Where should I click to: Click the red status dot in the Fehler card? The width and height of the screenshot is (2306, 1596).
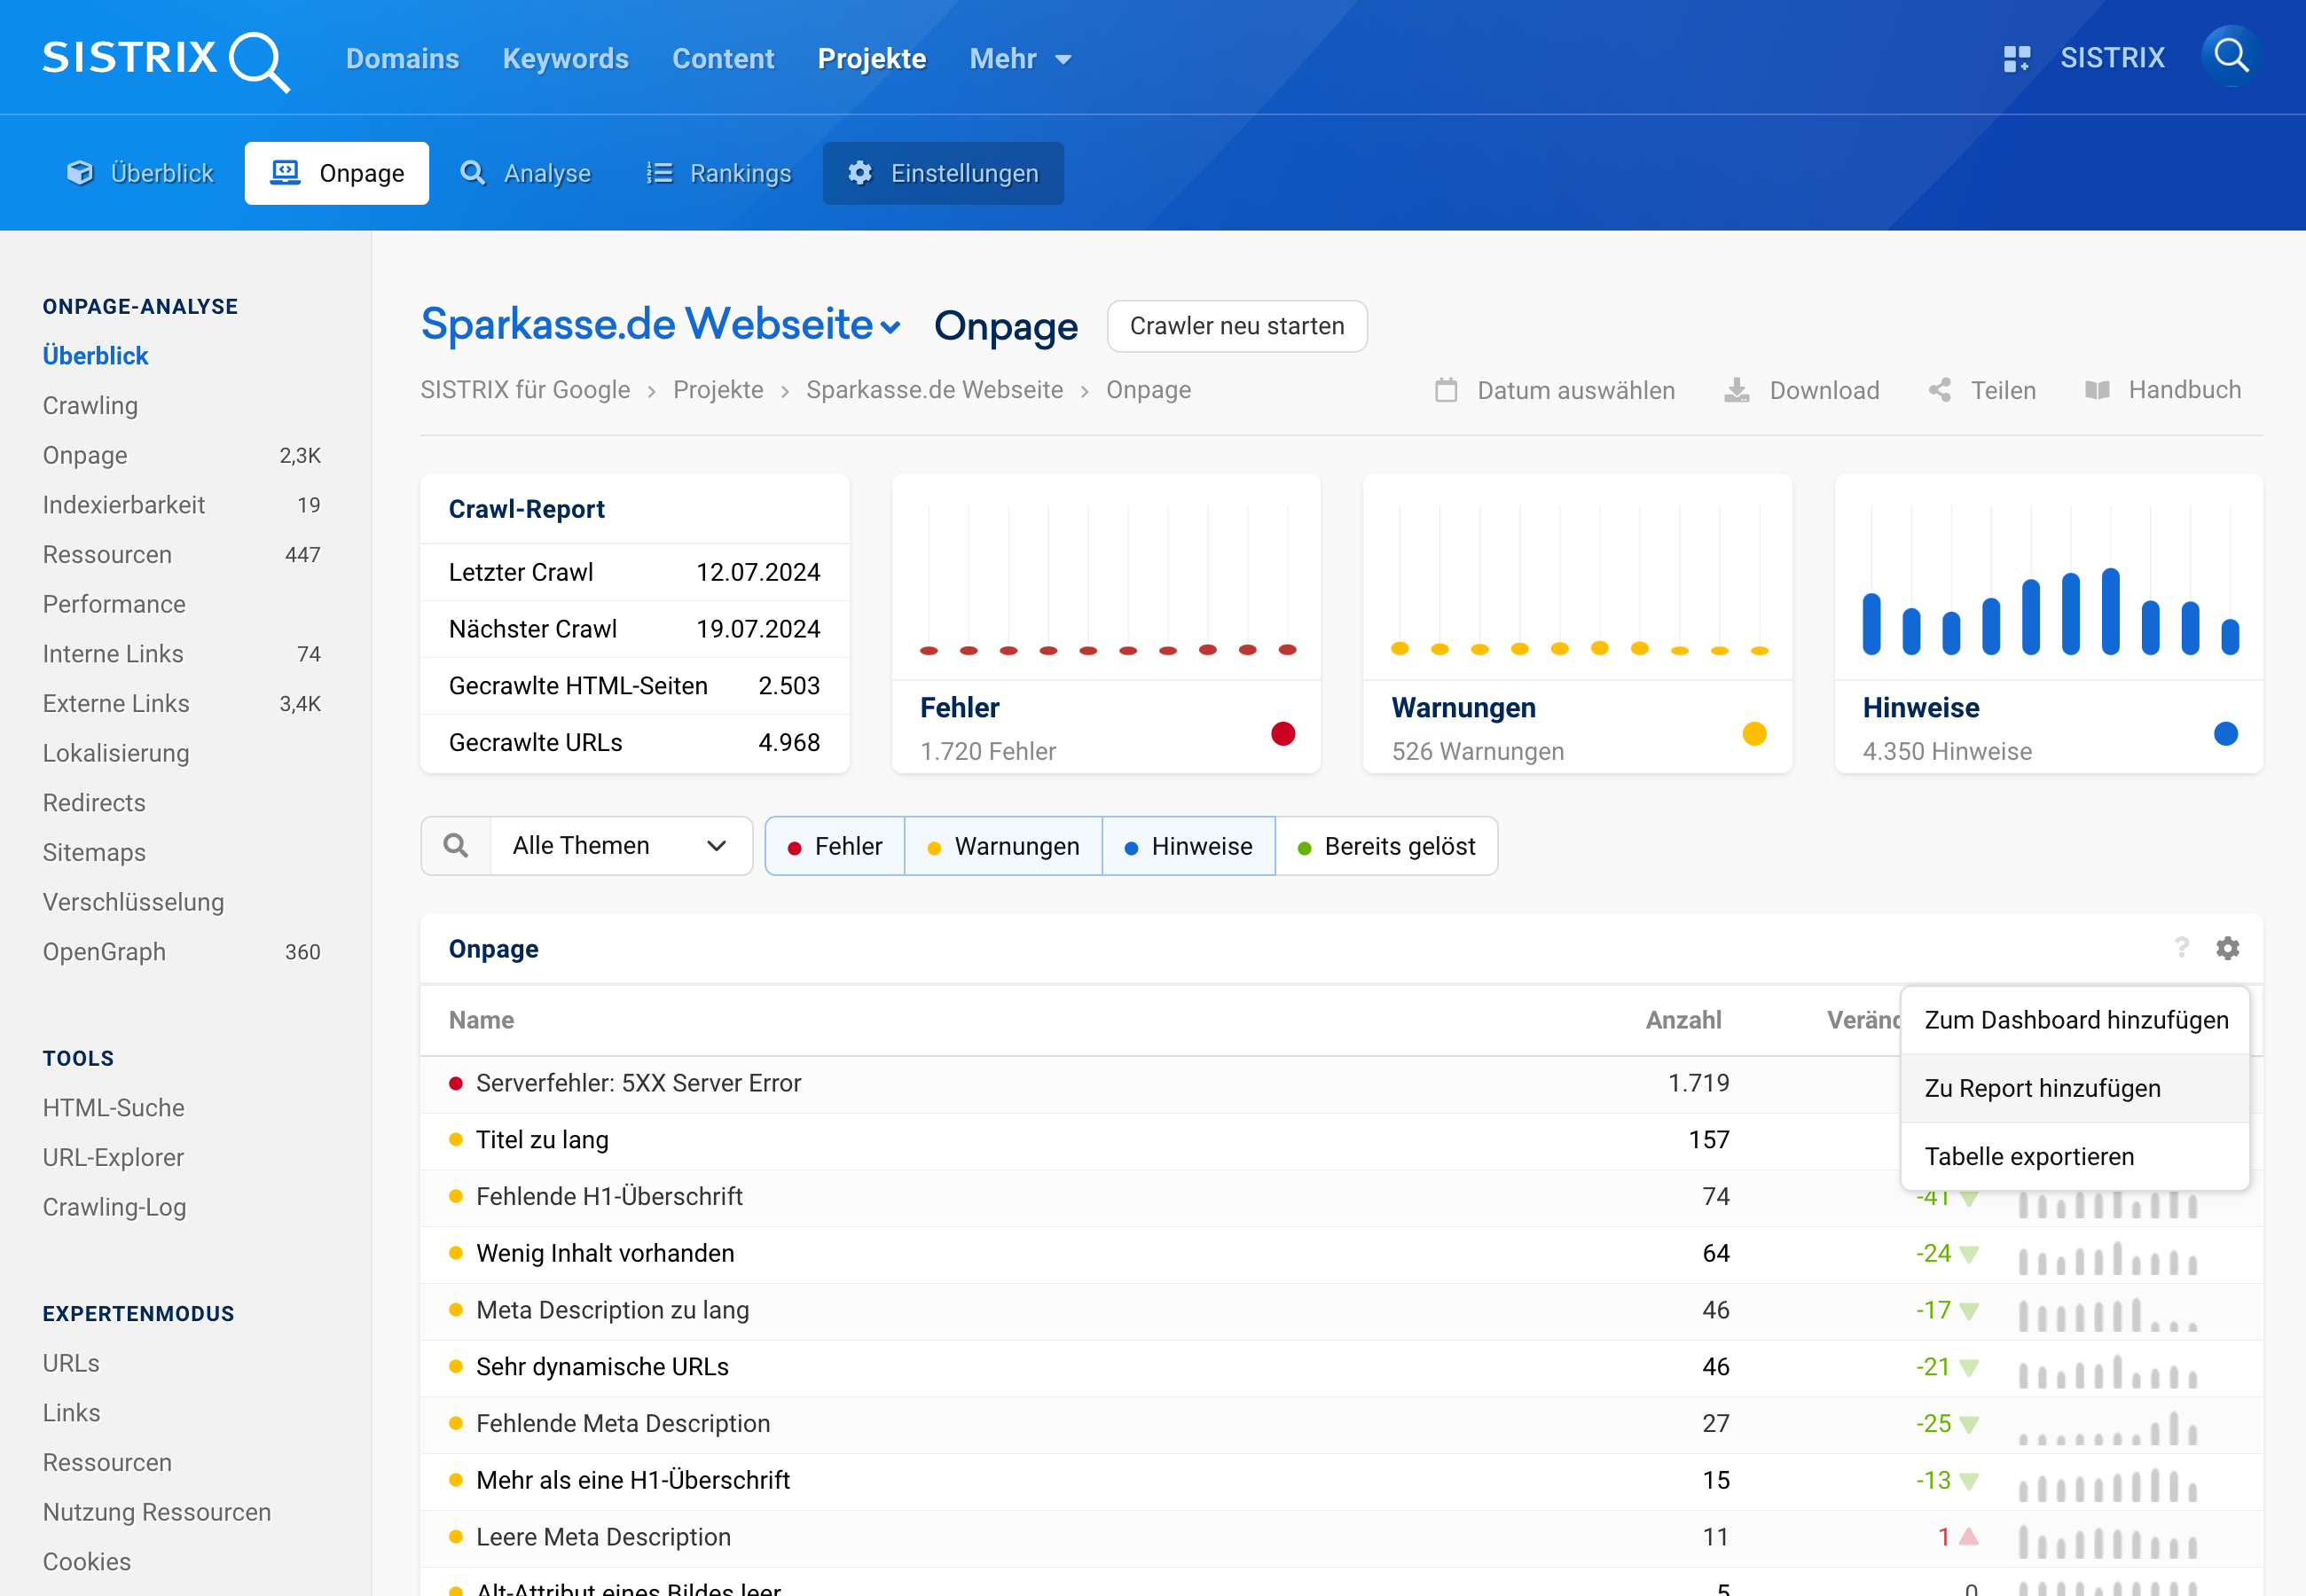1283,734
